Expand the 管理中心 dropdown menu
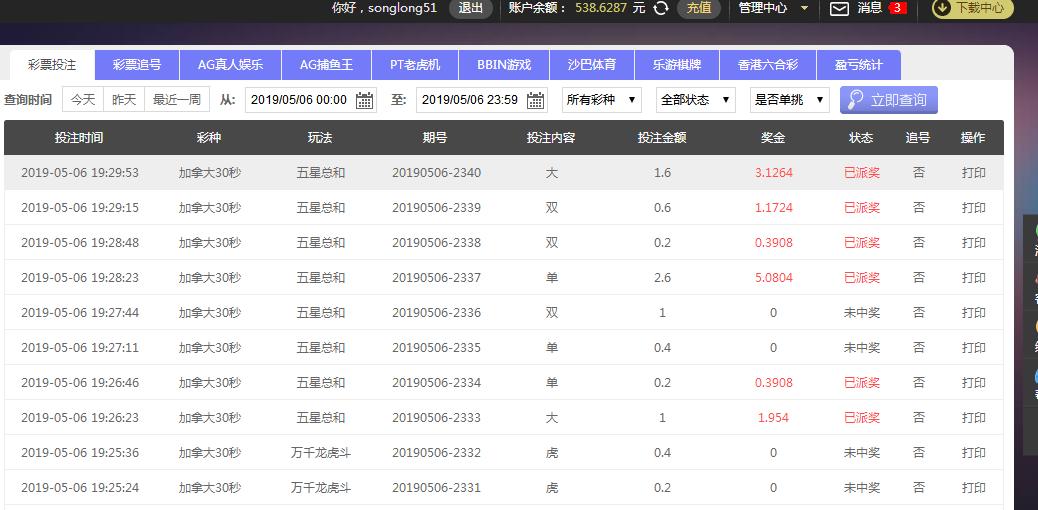Viewport: 1038px width, 510px height. pos(773,8)
